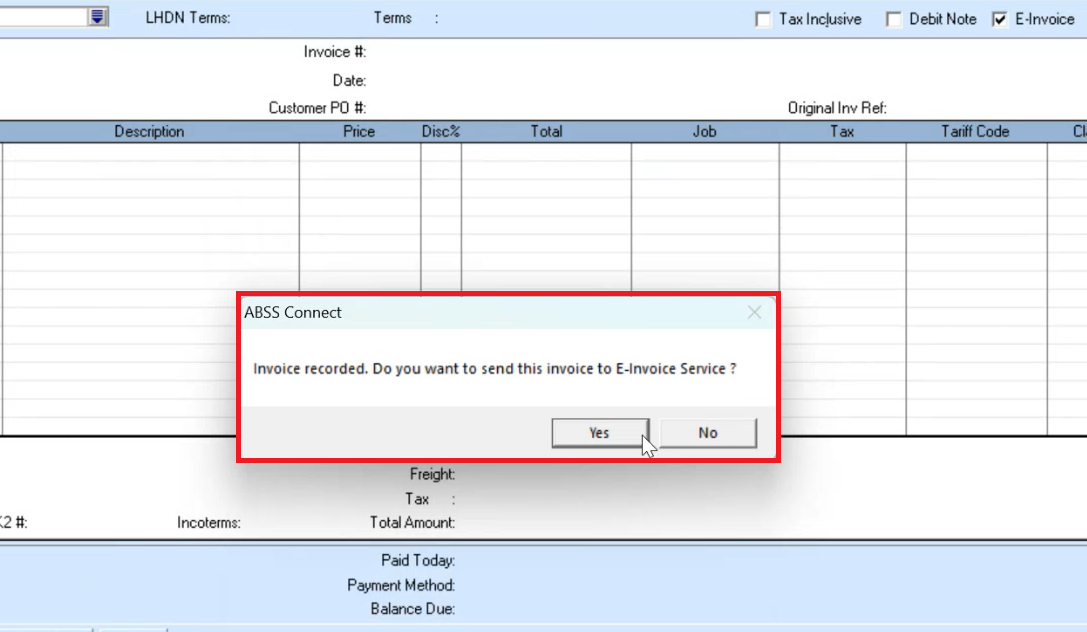The height and width of the screenshot is (632, 1087).
Task: Open the dropdown arrow beside LHDN Terms
Action: tap(97, 17)
